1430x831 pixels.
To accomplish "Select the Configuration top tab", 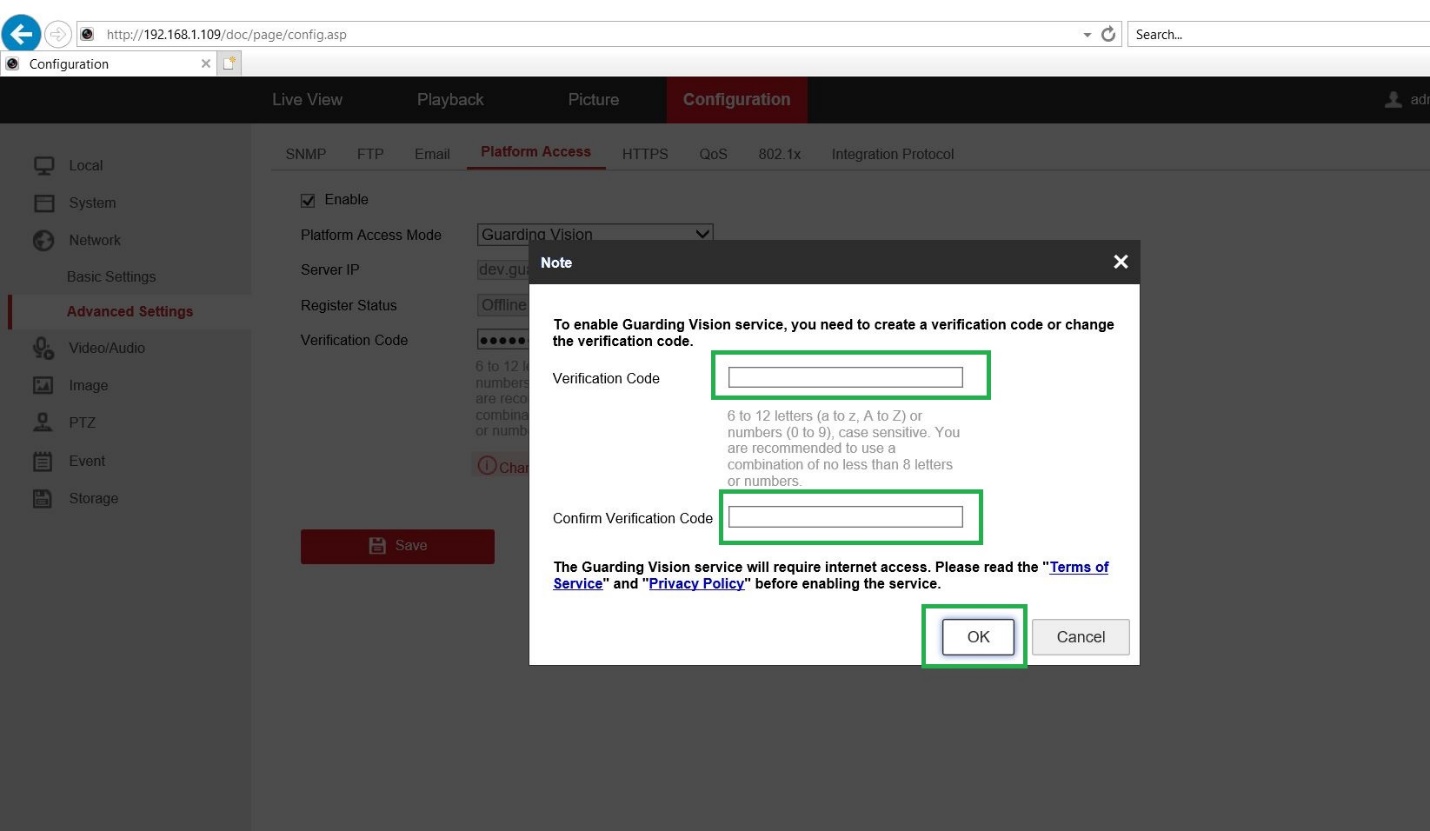I will (737, 100).
